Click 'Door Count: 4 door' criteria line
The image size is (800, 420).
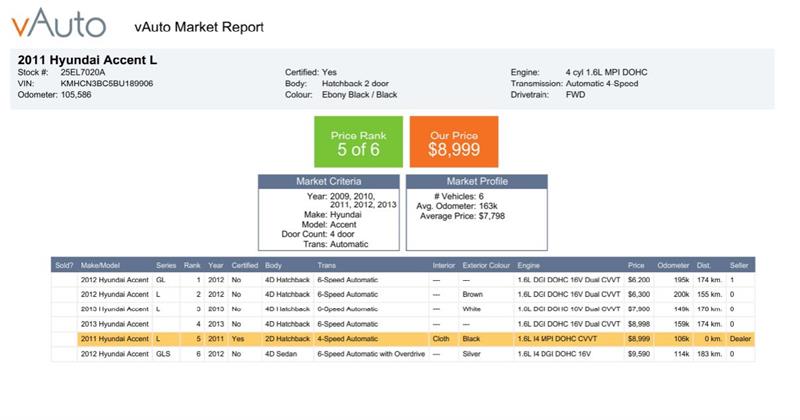[x=317, y=234]
